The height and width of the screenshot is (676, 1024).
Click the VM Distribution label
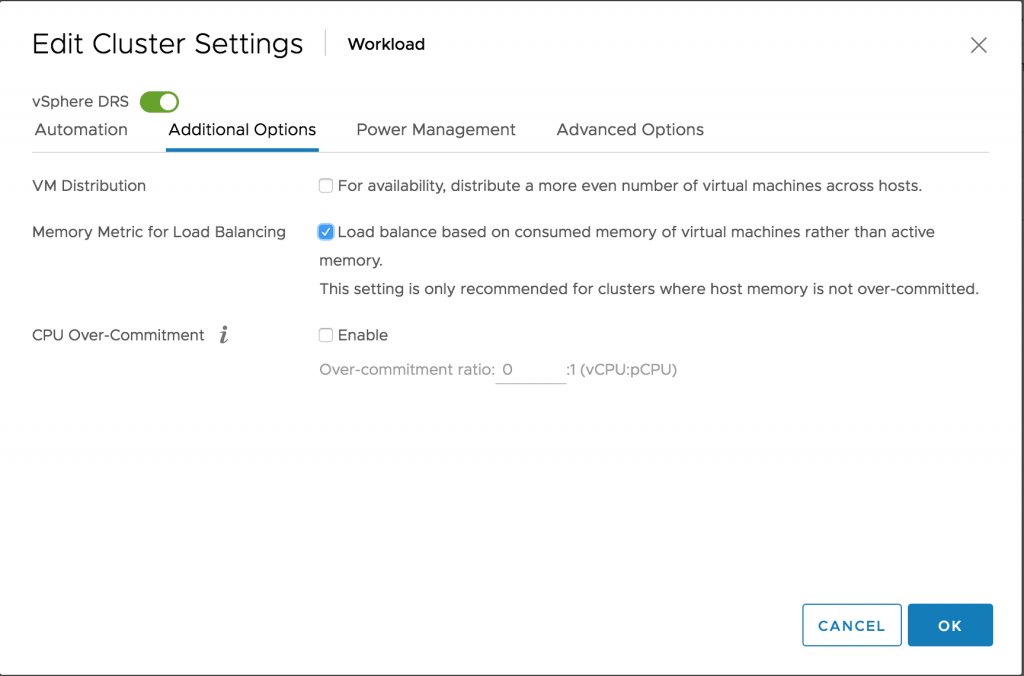[x=89, y=186]
